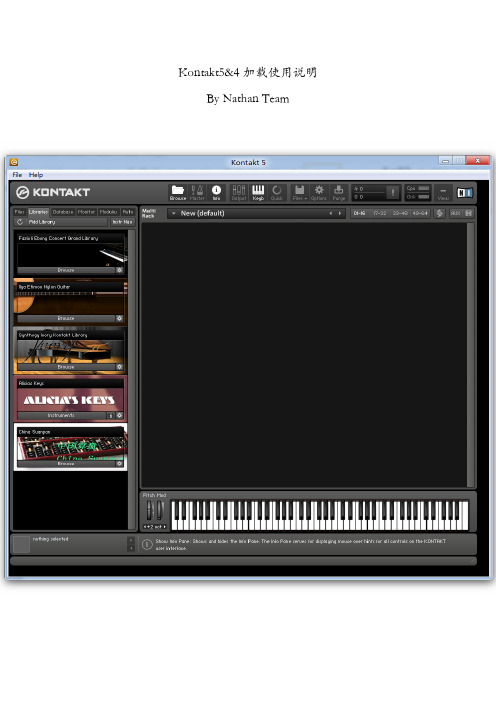The height and width of the screenshot is (702, 496).
Task: Open the File menu
Action: (17, 175)
